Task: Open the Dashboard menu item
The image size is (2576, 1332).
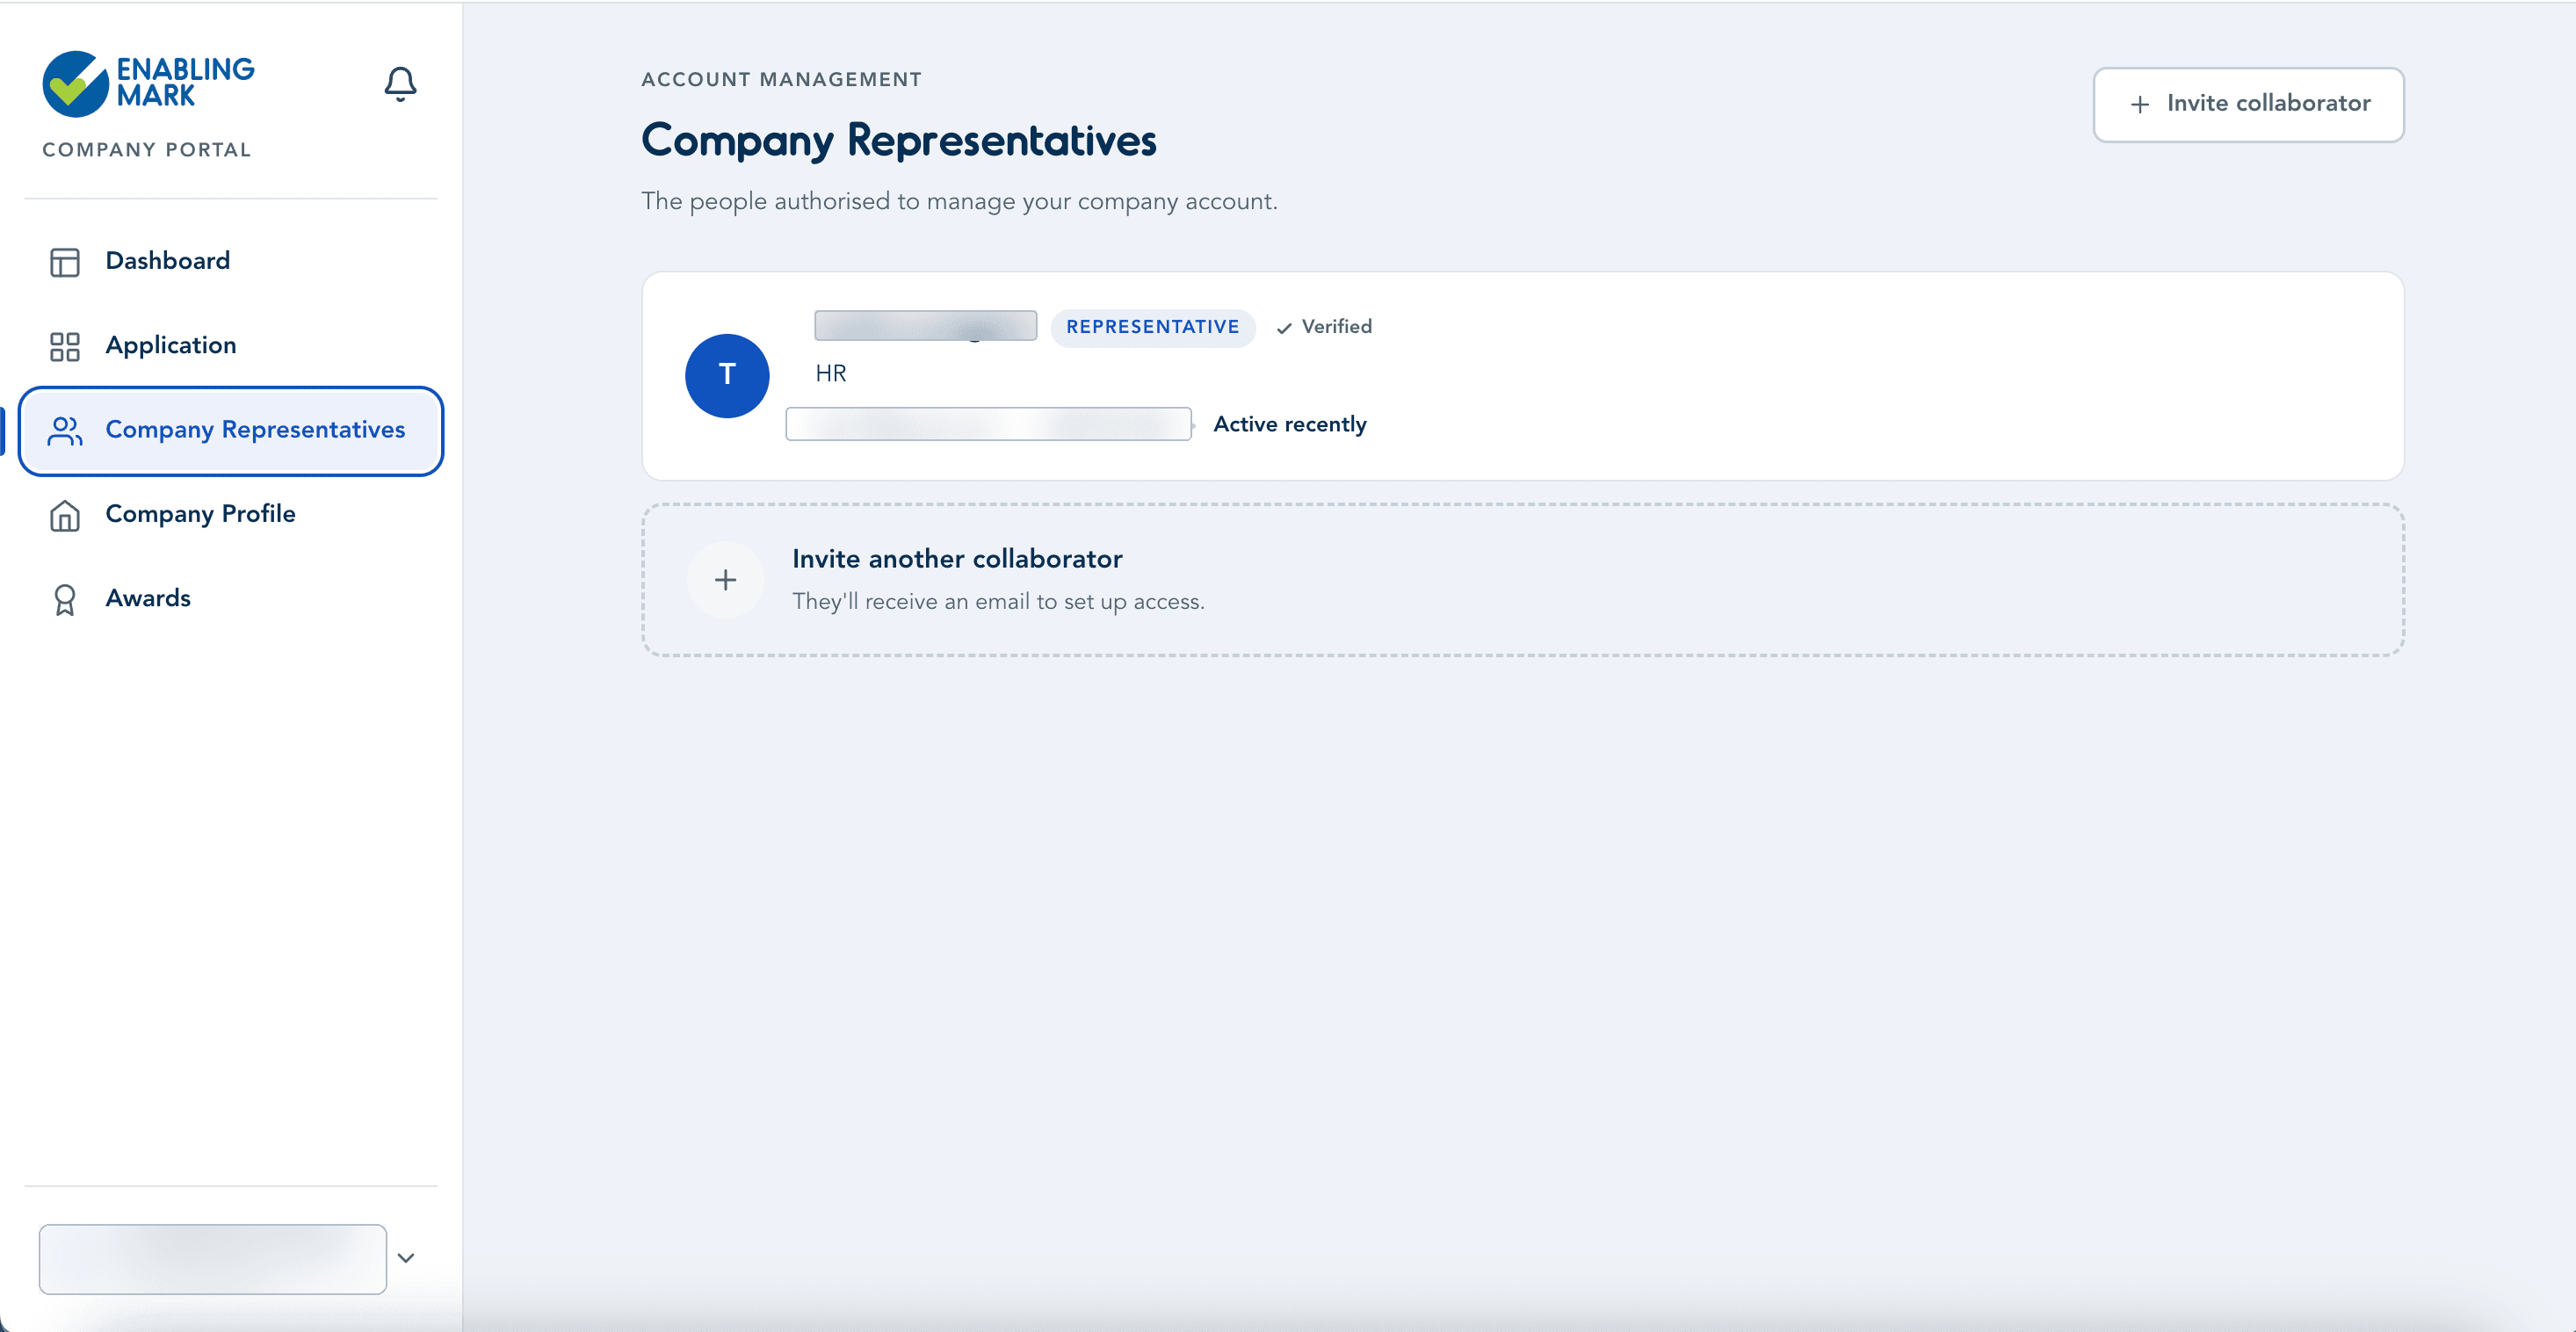Action: [231, 261]
